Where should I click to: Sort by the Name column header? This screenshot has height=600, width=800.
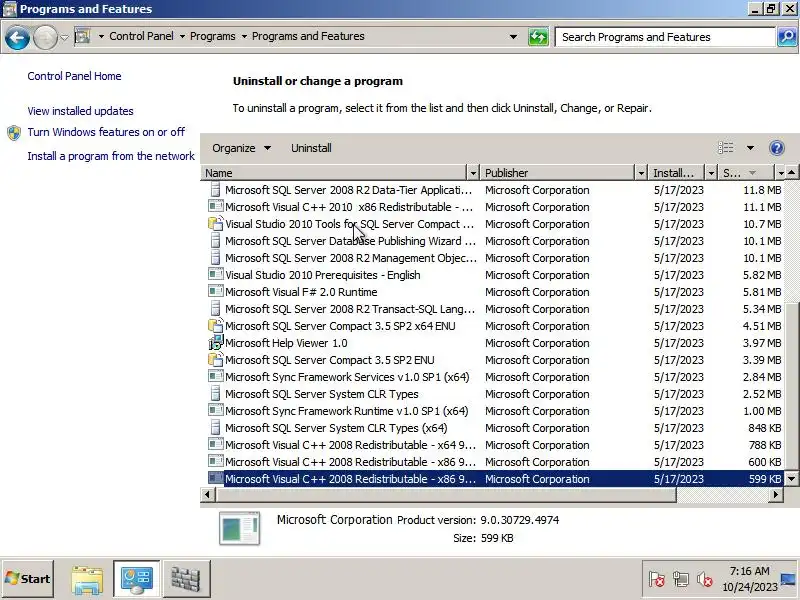[x=334, y=173]
